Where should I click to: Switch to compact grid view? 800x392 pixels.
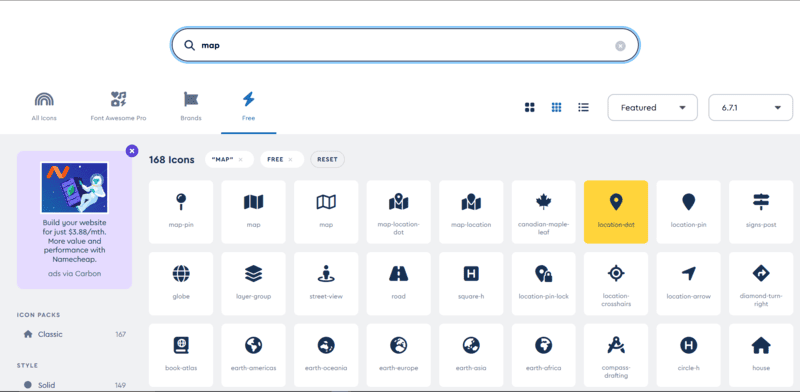point(557,107)
